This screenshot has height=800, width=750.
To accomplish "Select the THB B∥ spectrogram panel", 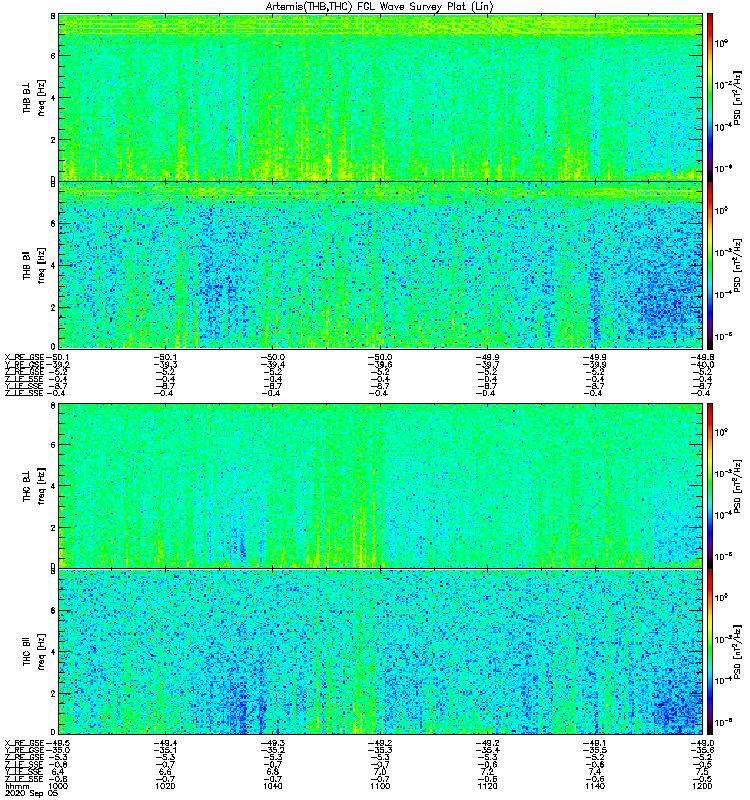I will 381,265.
